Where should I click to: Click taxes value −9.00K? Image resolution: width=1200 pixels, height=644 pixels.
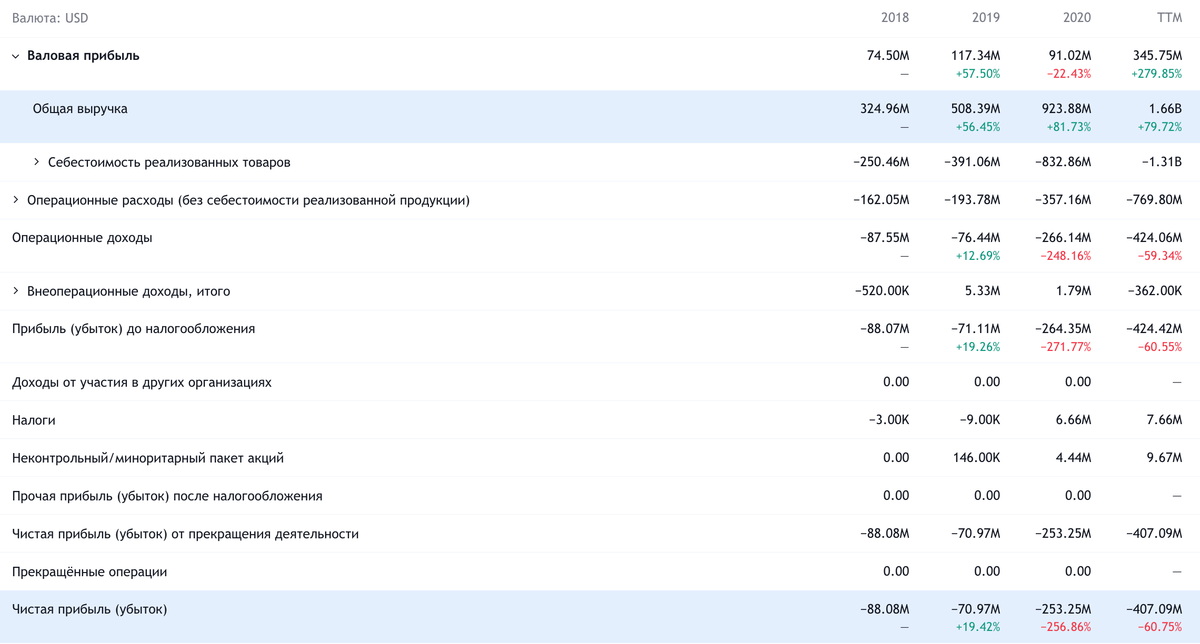[979, 420]
